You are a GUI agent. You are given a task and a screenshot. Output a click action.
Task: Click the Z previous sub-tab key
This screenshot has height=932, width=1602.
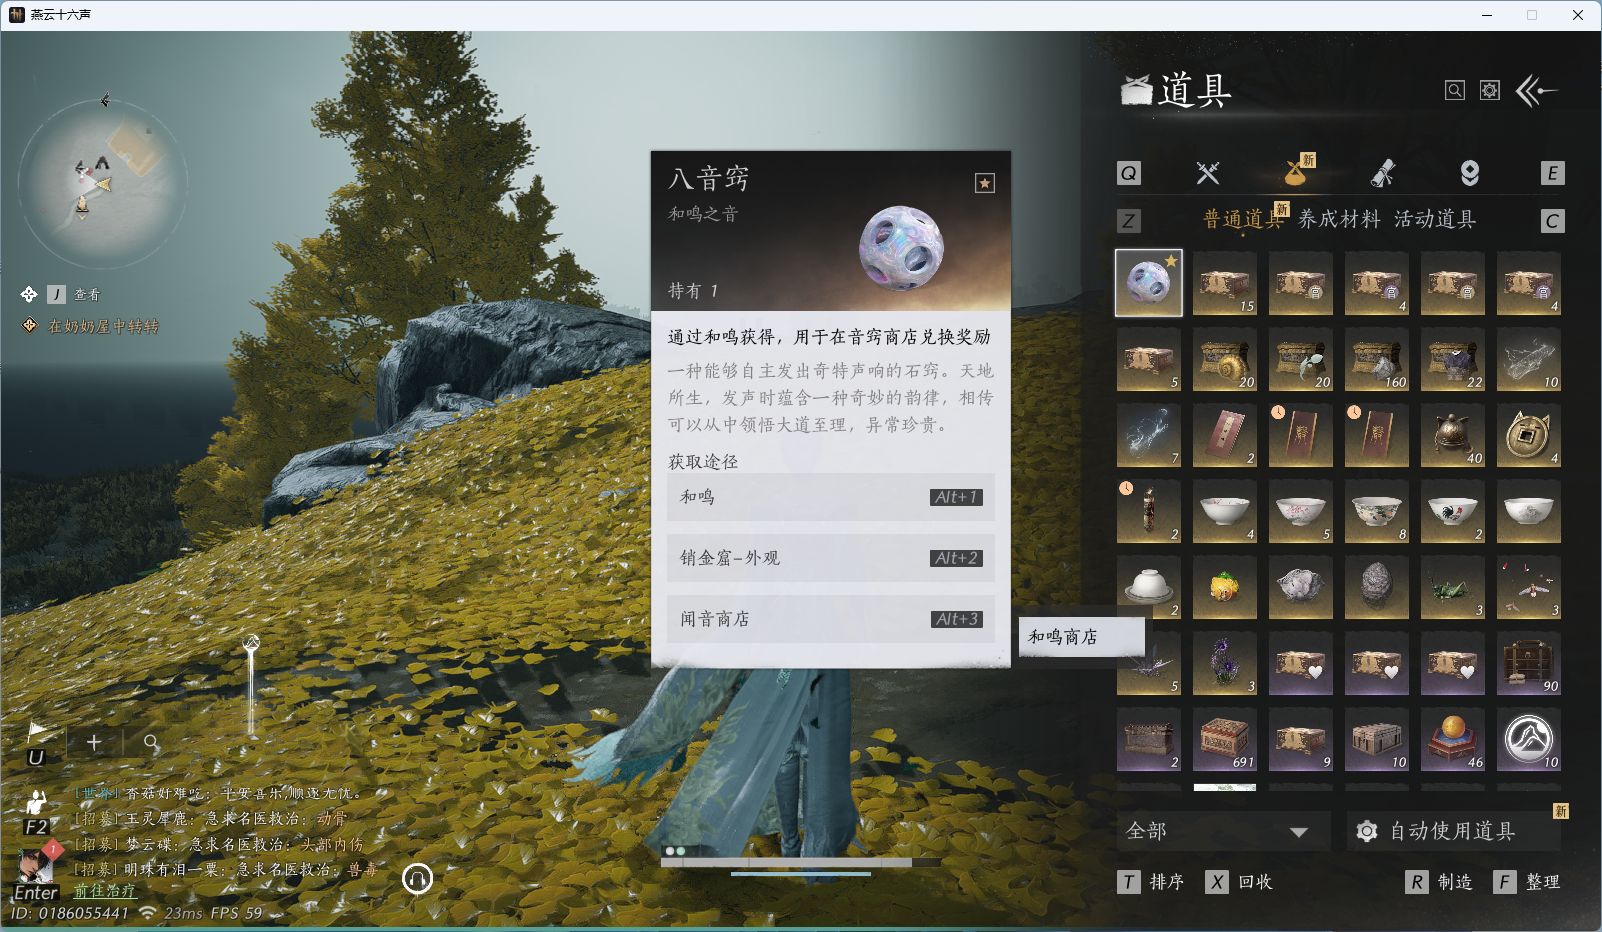tap(1128, 221)
